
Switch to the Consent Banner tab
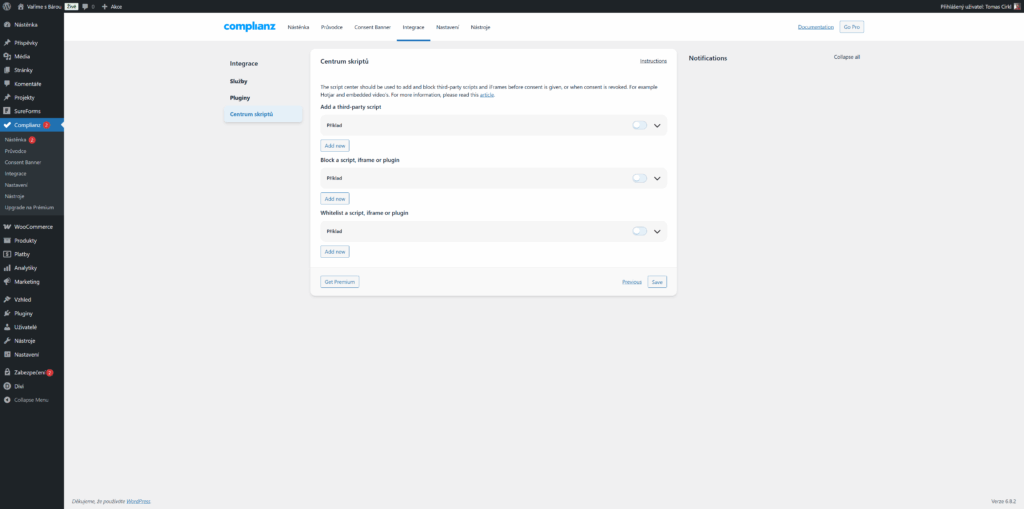coord(372,27)
